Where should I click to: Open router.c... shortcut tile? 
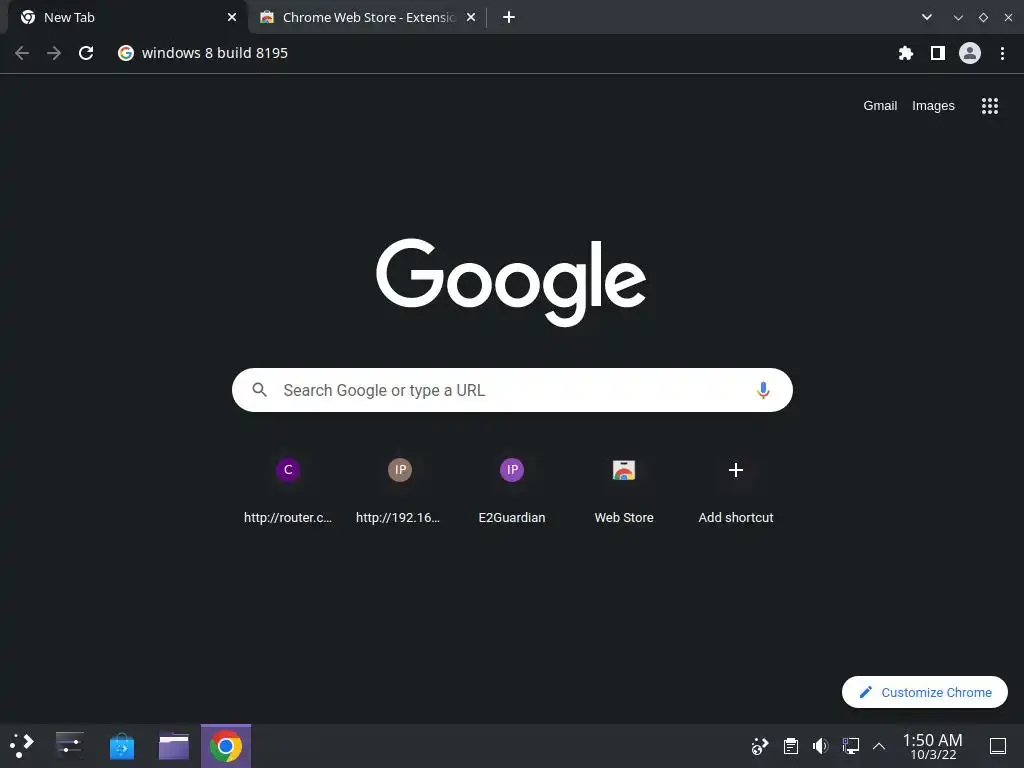(x=288, y=490)
